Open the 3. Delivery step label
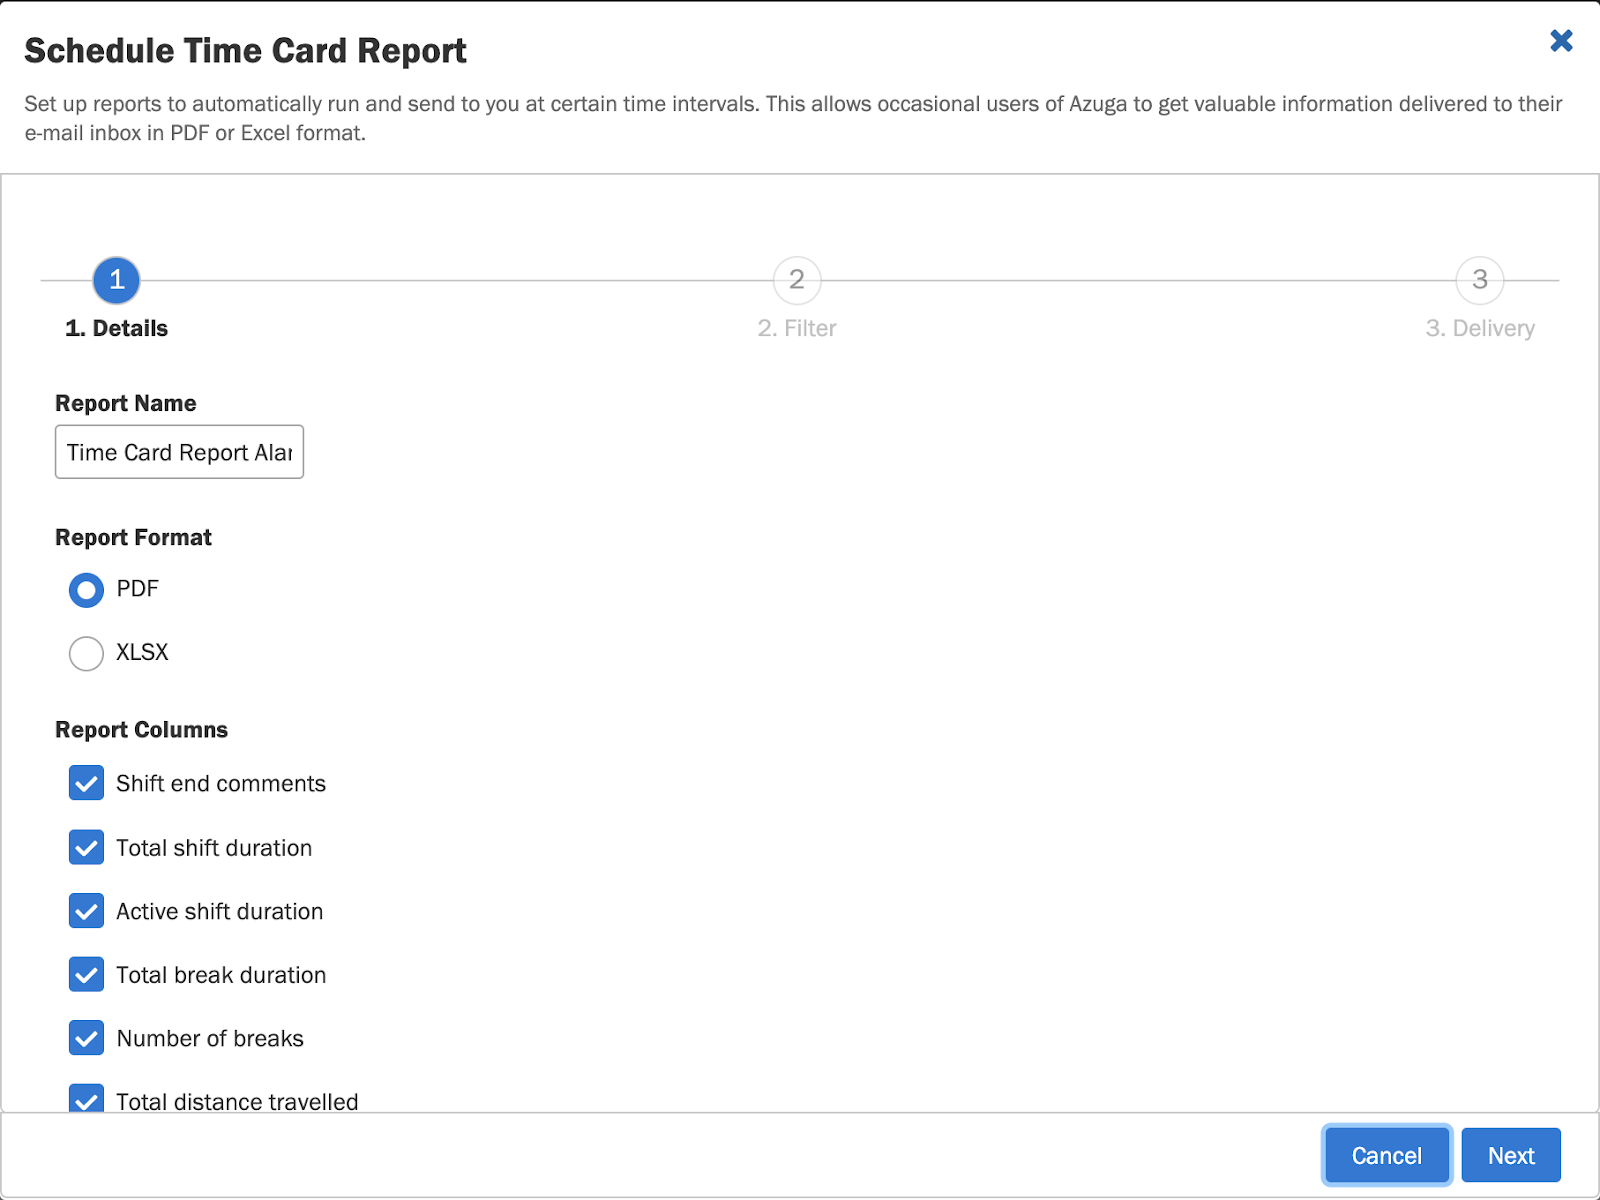 tap(1480, 328)
